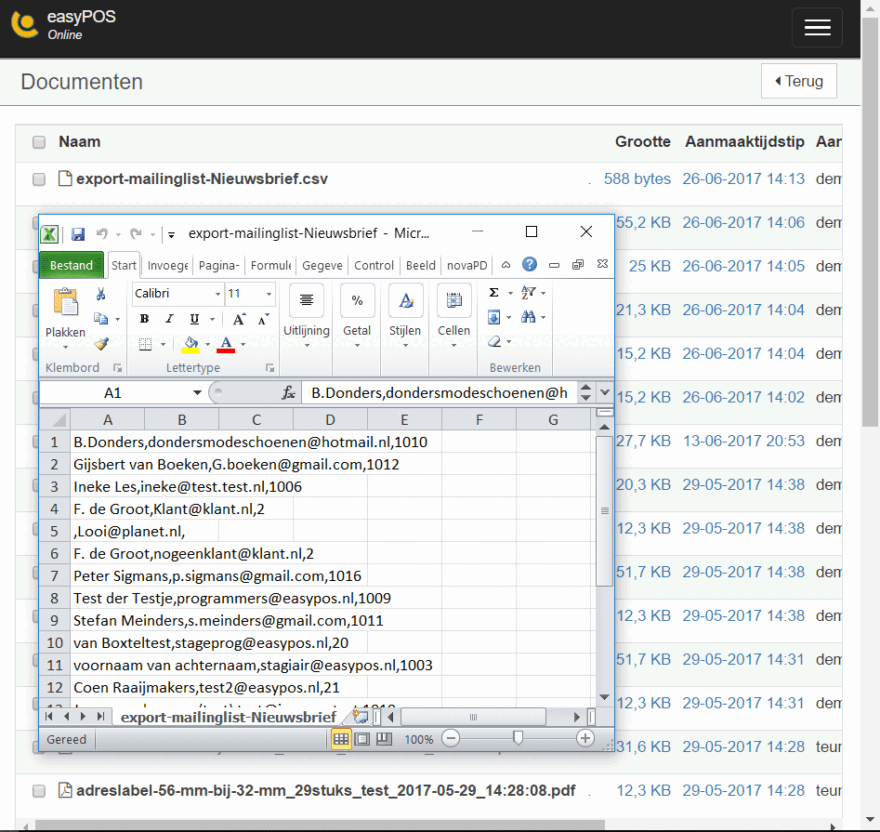Open the underline style dropdown arrow

[212, 319]
